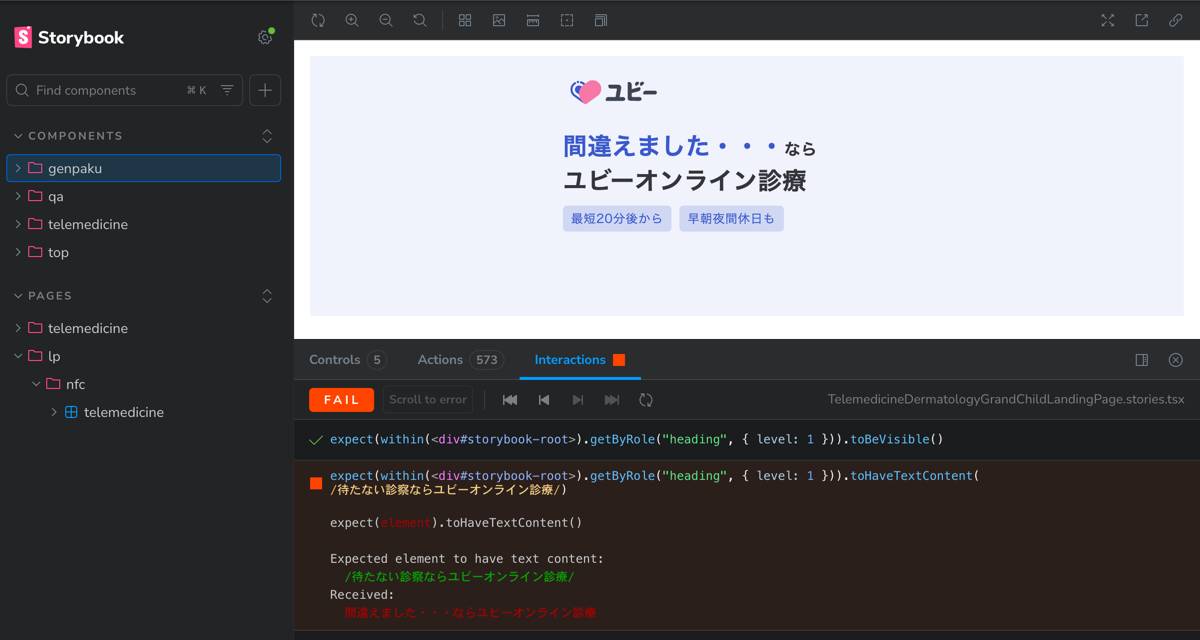Click the red Received text content line
The image size is (1200, 640).
[470, 613]
